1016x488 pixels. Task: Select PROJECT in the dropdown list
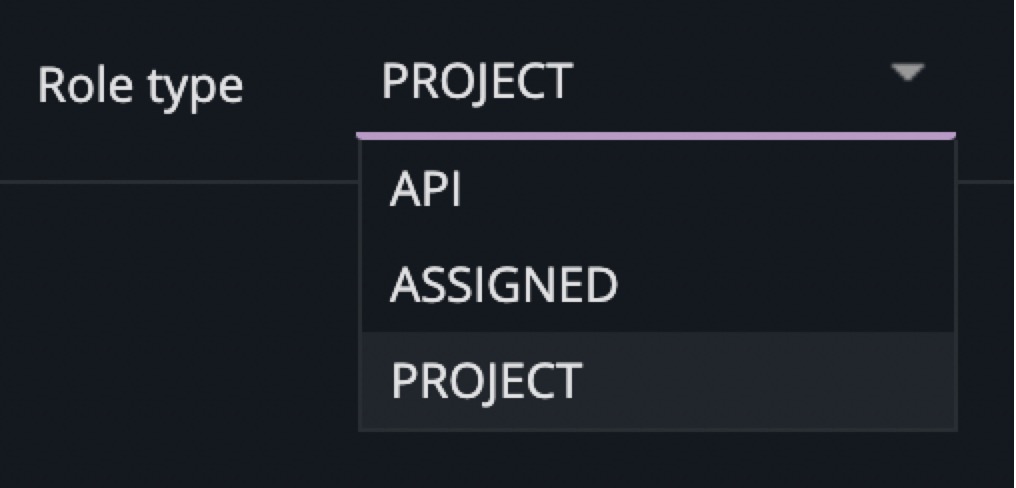(x=486, y=381)
